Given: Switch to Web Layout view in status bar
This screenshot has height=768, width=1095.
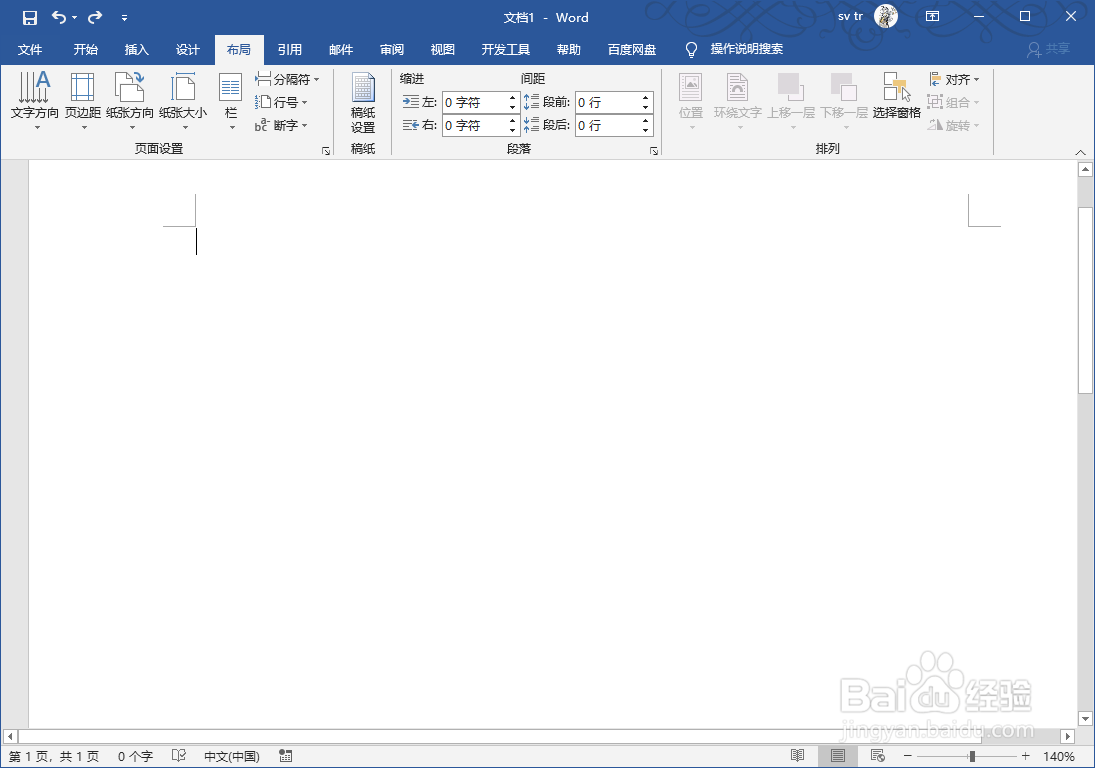Looking at the screenshot, I should (875, 756).
